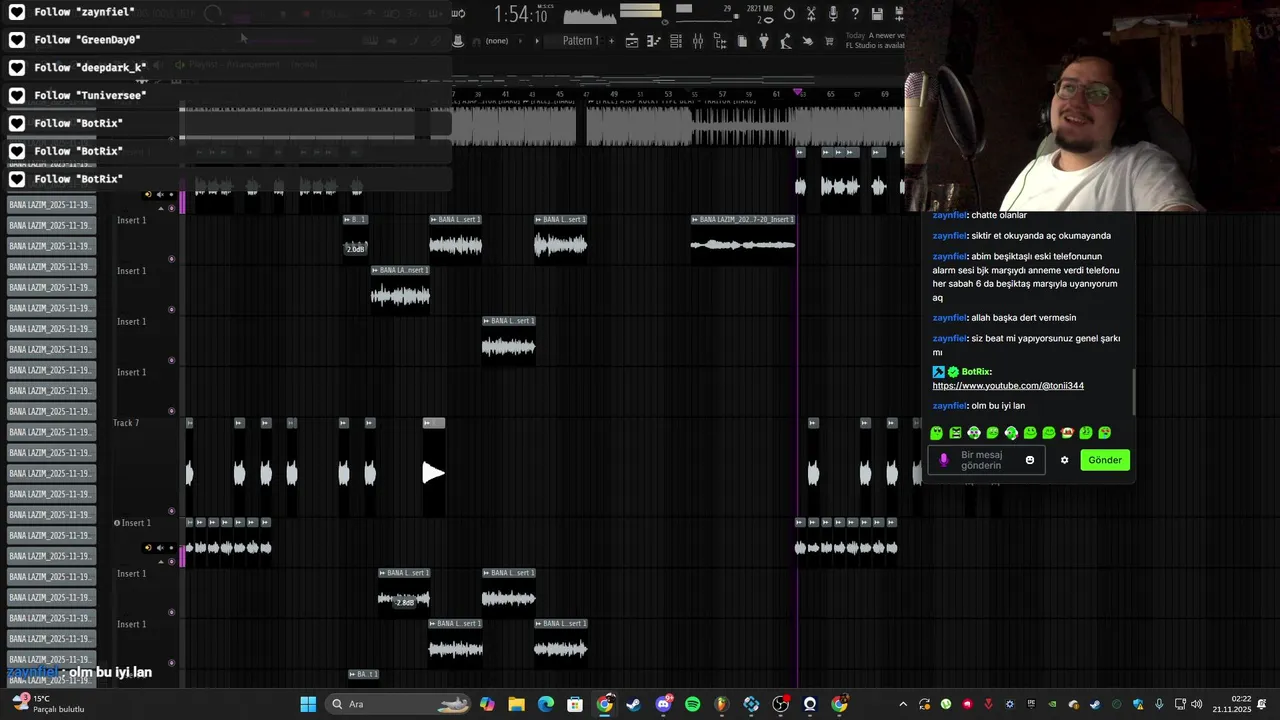Open the FL Studio Playlist view
The width and height of the screenshot is (1280, 720).
tap(632, 41)
